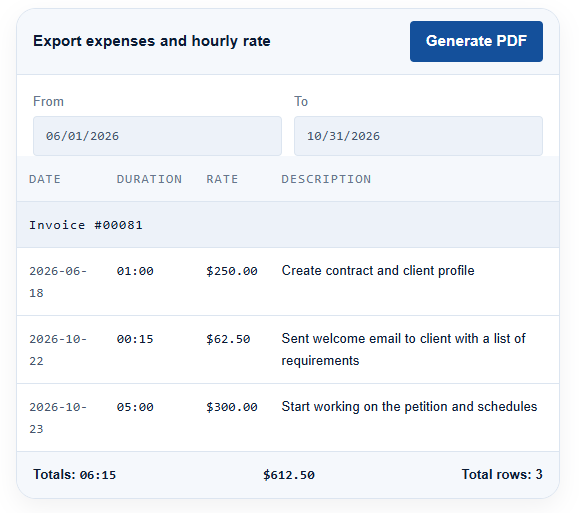Image resolution: width=579 pixels, height=514 pixels.
Task: Click 'Sent welcome email to client' description
Action: coord(403,349)
